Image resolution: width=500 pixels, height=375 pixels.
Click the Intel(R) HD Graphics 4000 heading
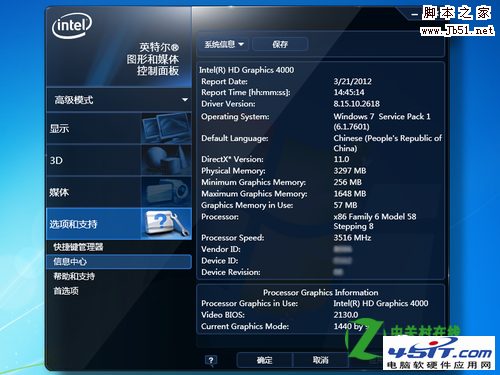[x=247, y=70]
